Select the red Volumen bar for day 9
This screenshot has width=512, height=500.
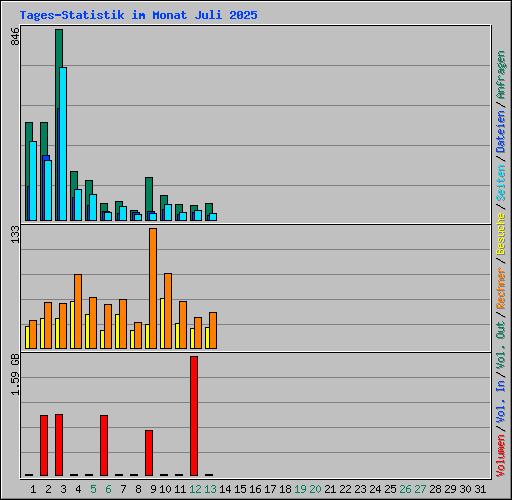tap(149, 453)
